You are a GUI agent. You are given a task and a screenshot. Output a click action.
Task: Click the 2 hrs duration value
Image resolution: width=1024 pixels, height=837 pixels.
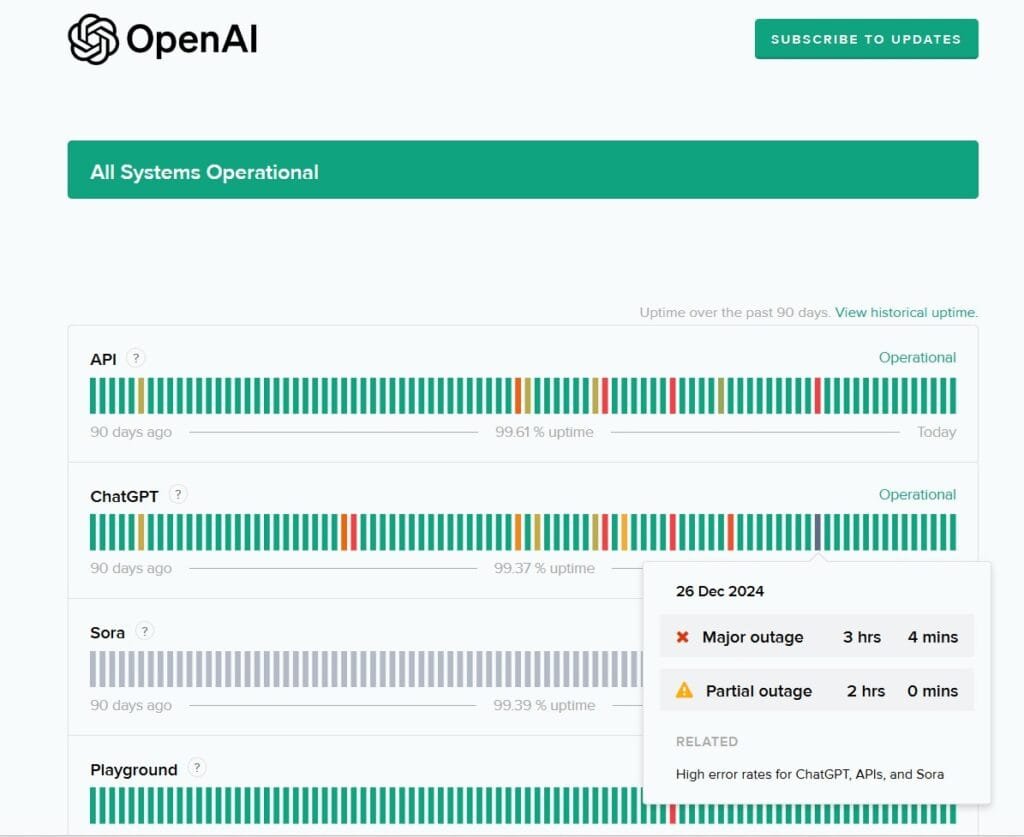[x=865, y=691]
